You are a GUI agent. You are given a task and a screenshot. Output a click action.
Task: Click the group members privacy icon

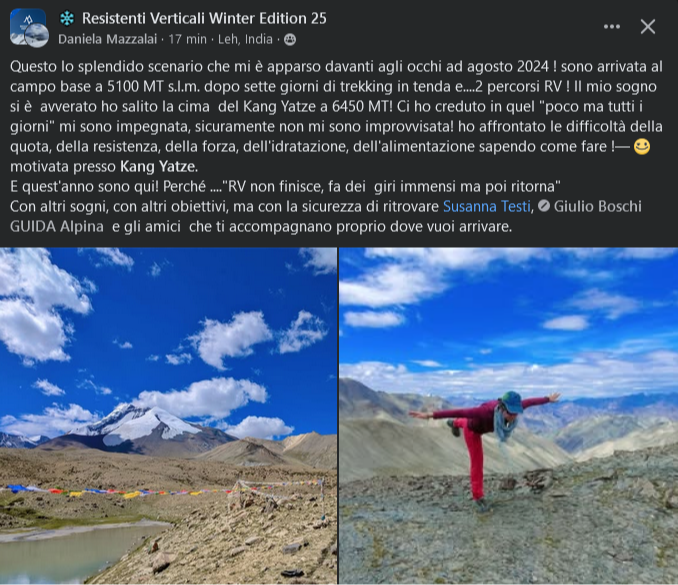pos(290,40)
